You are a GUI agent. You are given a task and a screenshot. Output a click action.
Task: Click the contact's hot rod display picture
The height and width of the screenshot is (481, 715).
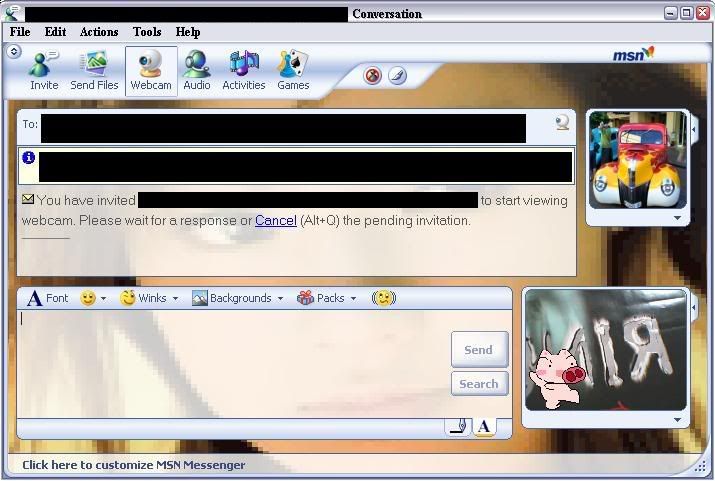coord(637,160)
